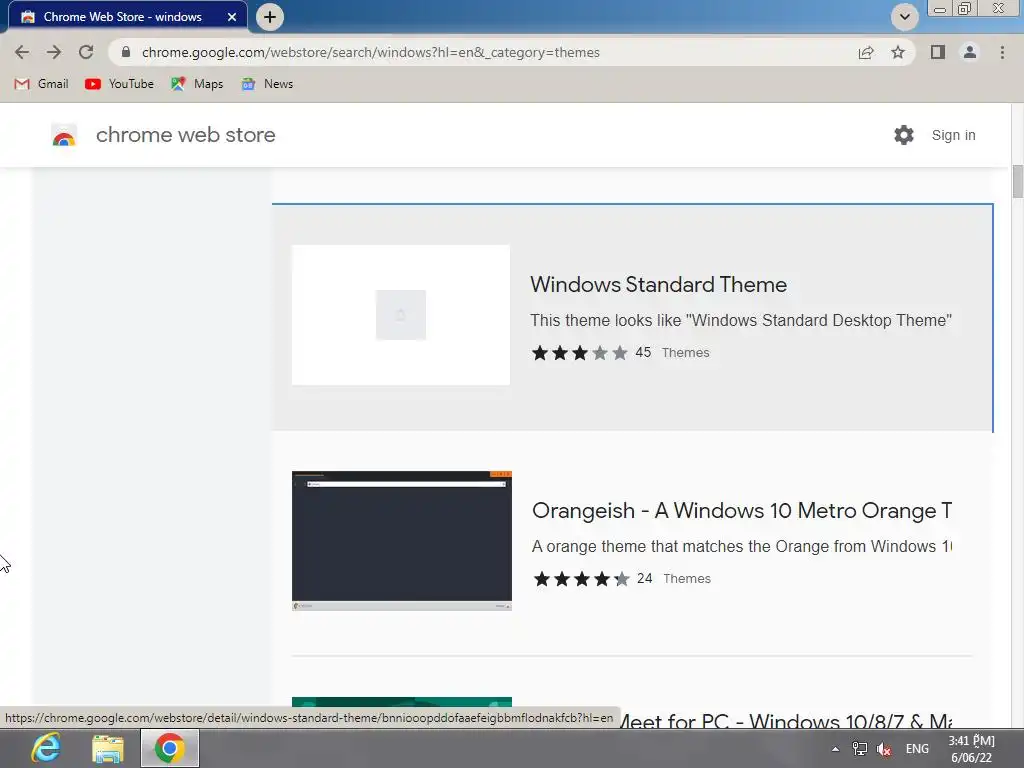Screen dimensions: 1024x768
Task: Bookmark this page with the star icon
Action: point(898,52)
